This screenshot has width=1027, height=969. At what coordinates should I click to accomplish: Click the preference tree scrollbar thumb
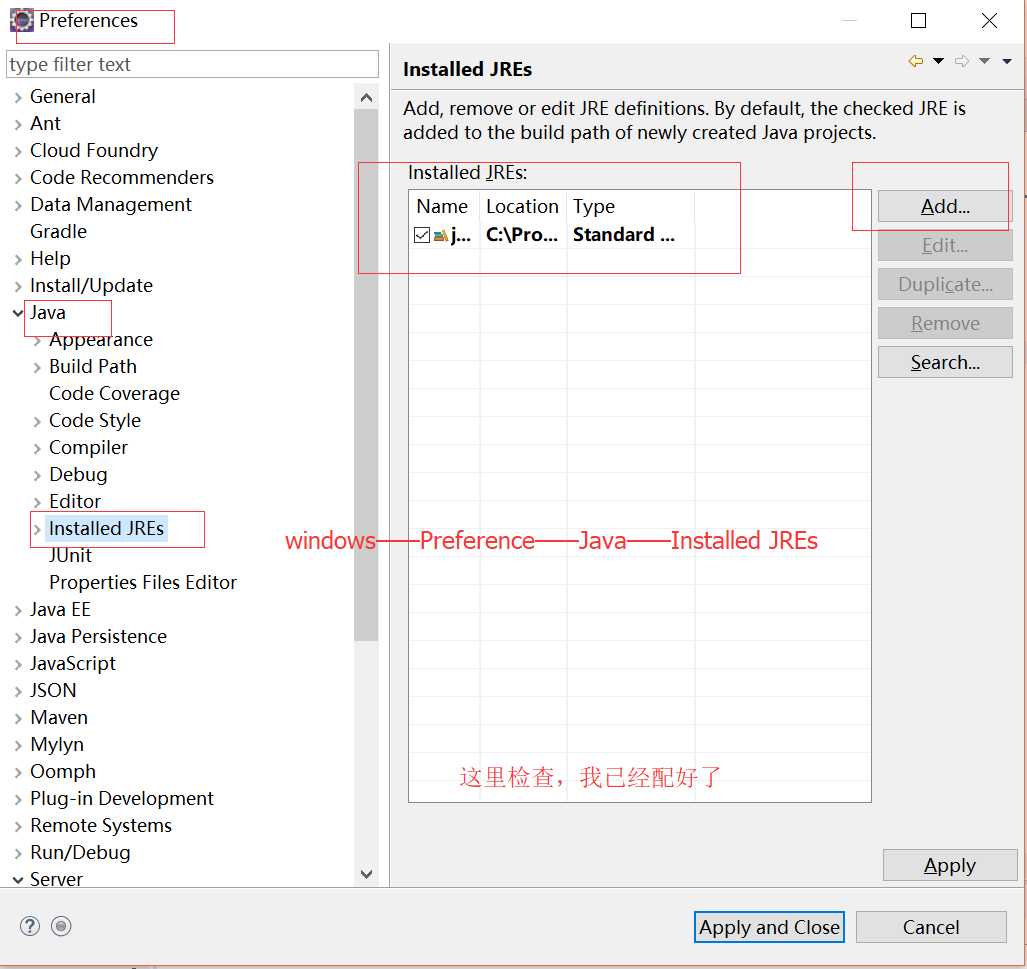(366, 375)
